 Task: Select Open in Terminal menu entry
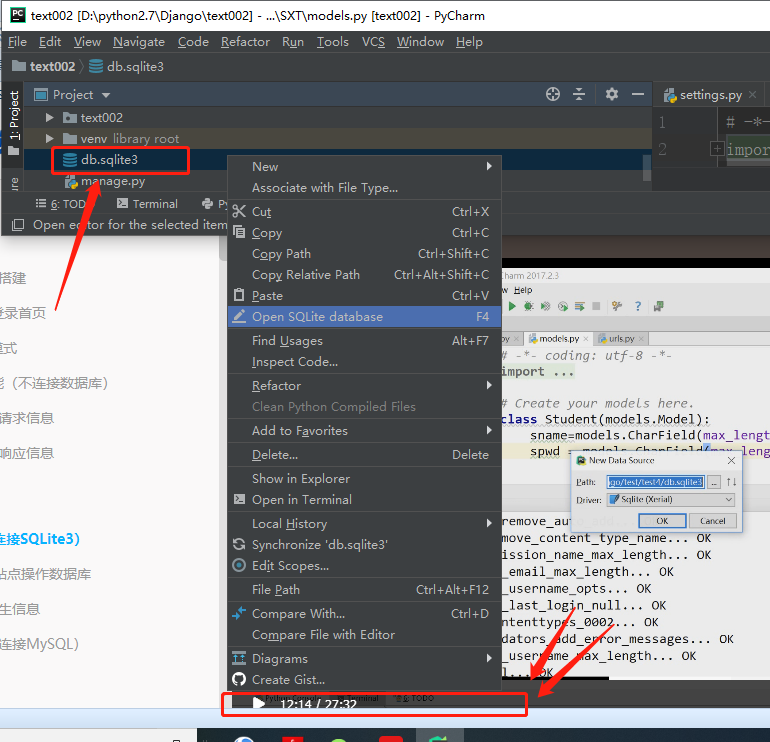coord(364,500)
